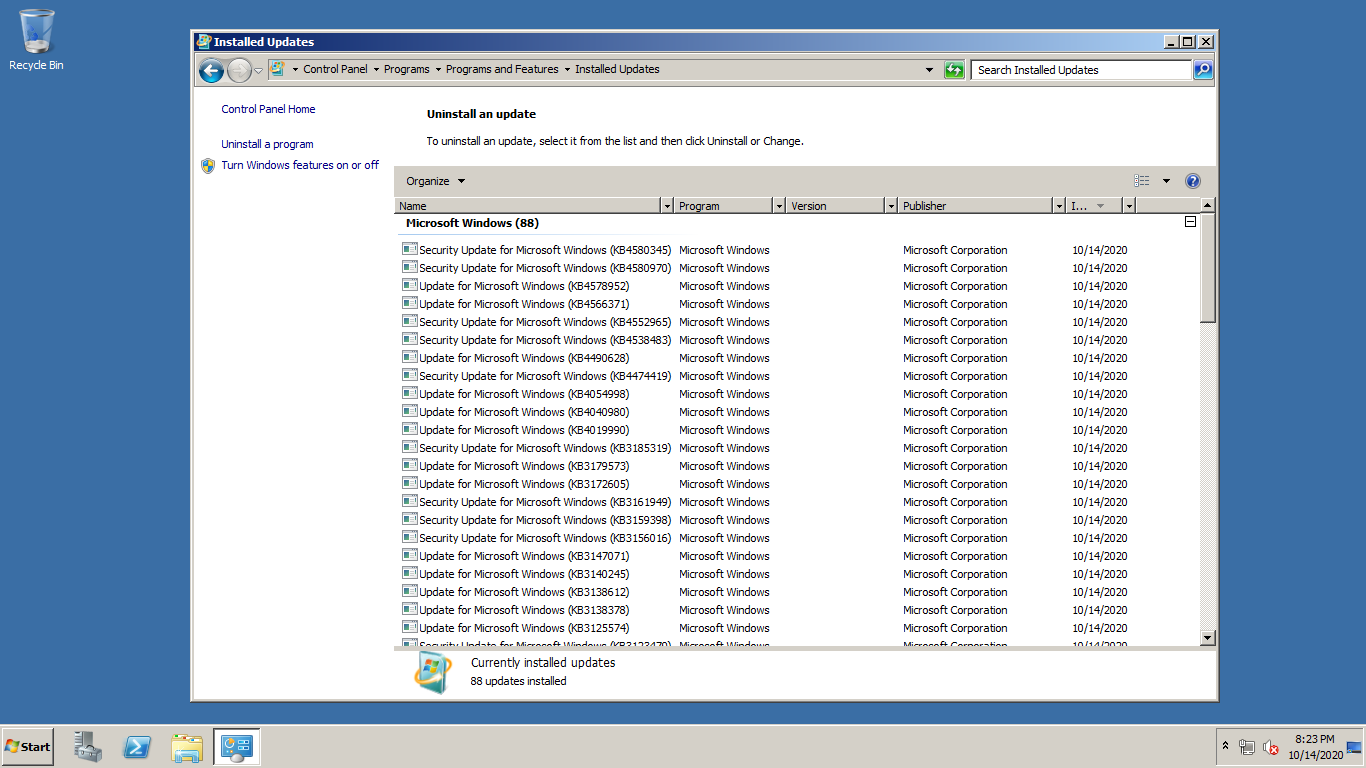
Task: Click the vertical scrollbar thumb
Action: (1207, 268)
